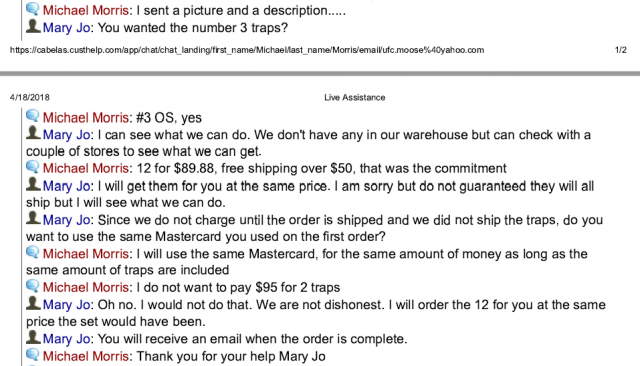Click the cabelas.custhelp.com footer URL
This screenshot has width=640, height=366.
point(247,50)
